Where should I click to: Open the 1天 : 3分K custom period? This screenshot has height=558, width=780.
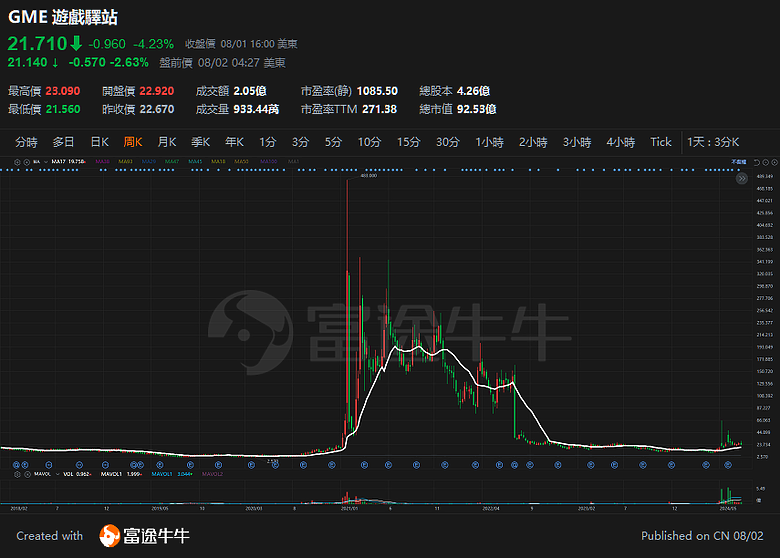point(713,142)
